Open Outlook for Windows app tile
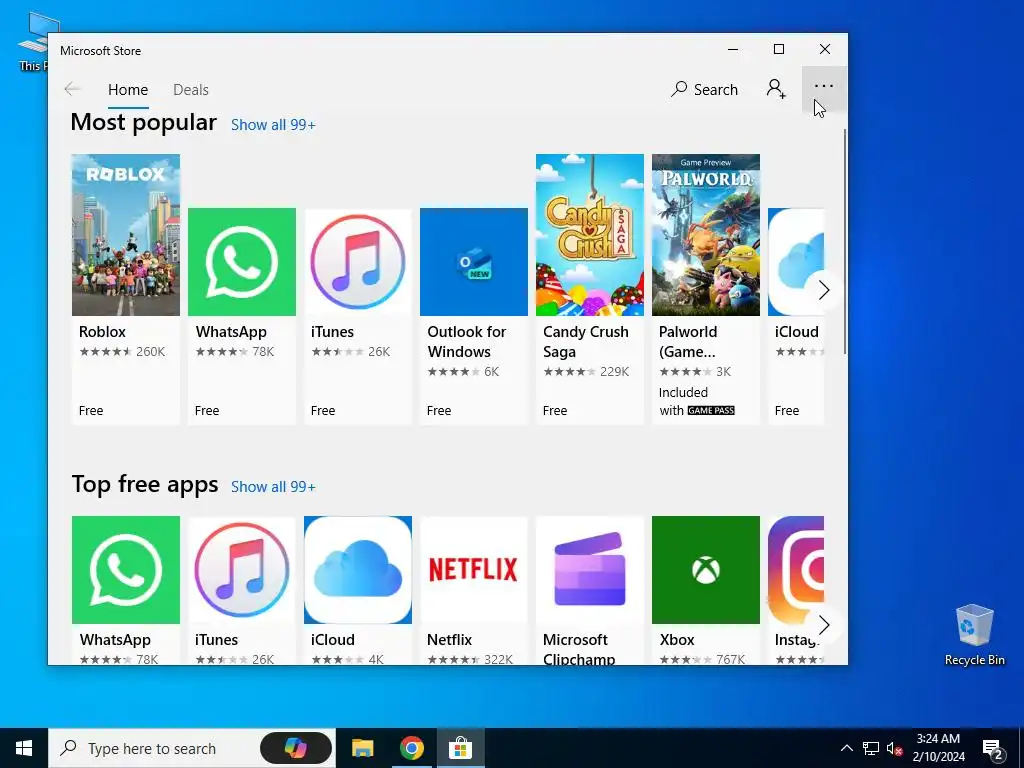 click(x=473, y=316)
